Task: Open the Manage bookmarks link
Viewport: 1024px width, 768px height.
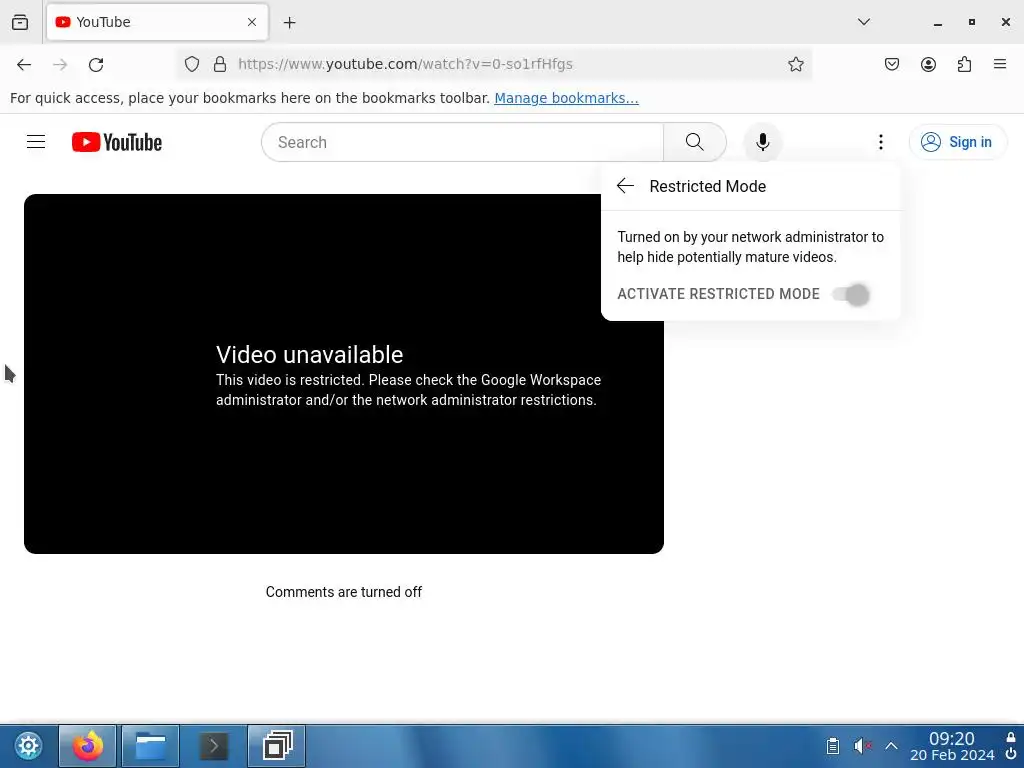Action: pos(566,98)
